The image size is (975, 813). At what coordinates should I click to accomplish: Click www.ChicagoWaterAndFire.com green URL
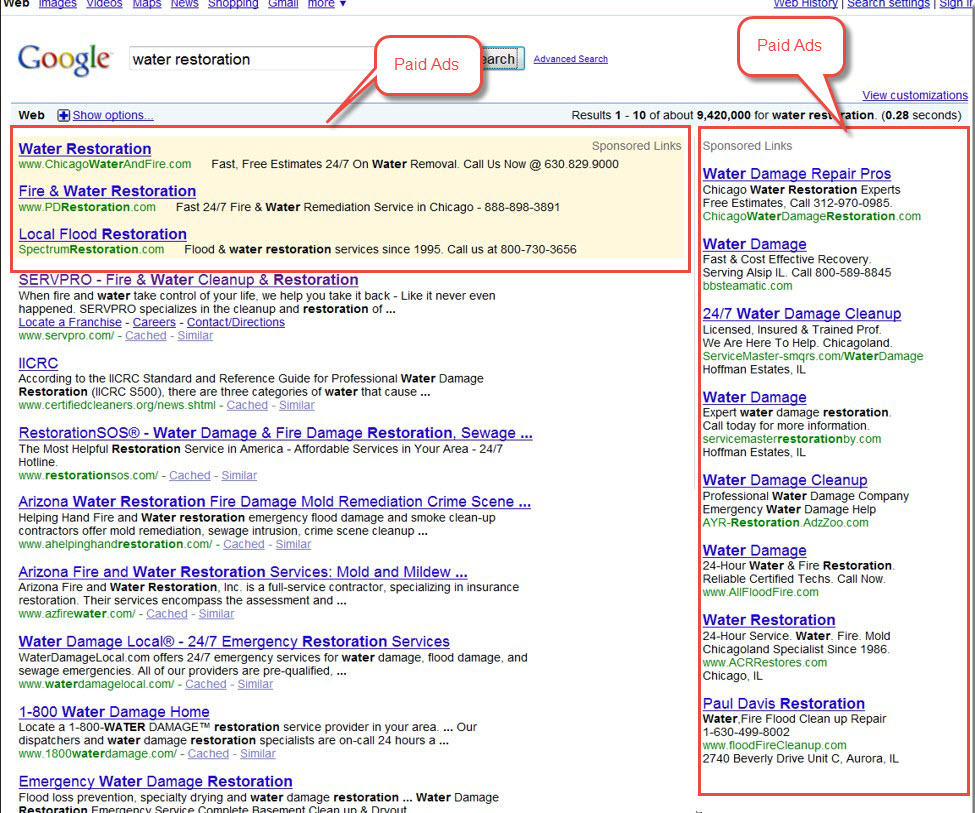coord(104,164)
